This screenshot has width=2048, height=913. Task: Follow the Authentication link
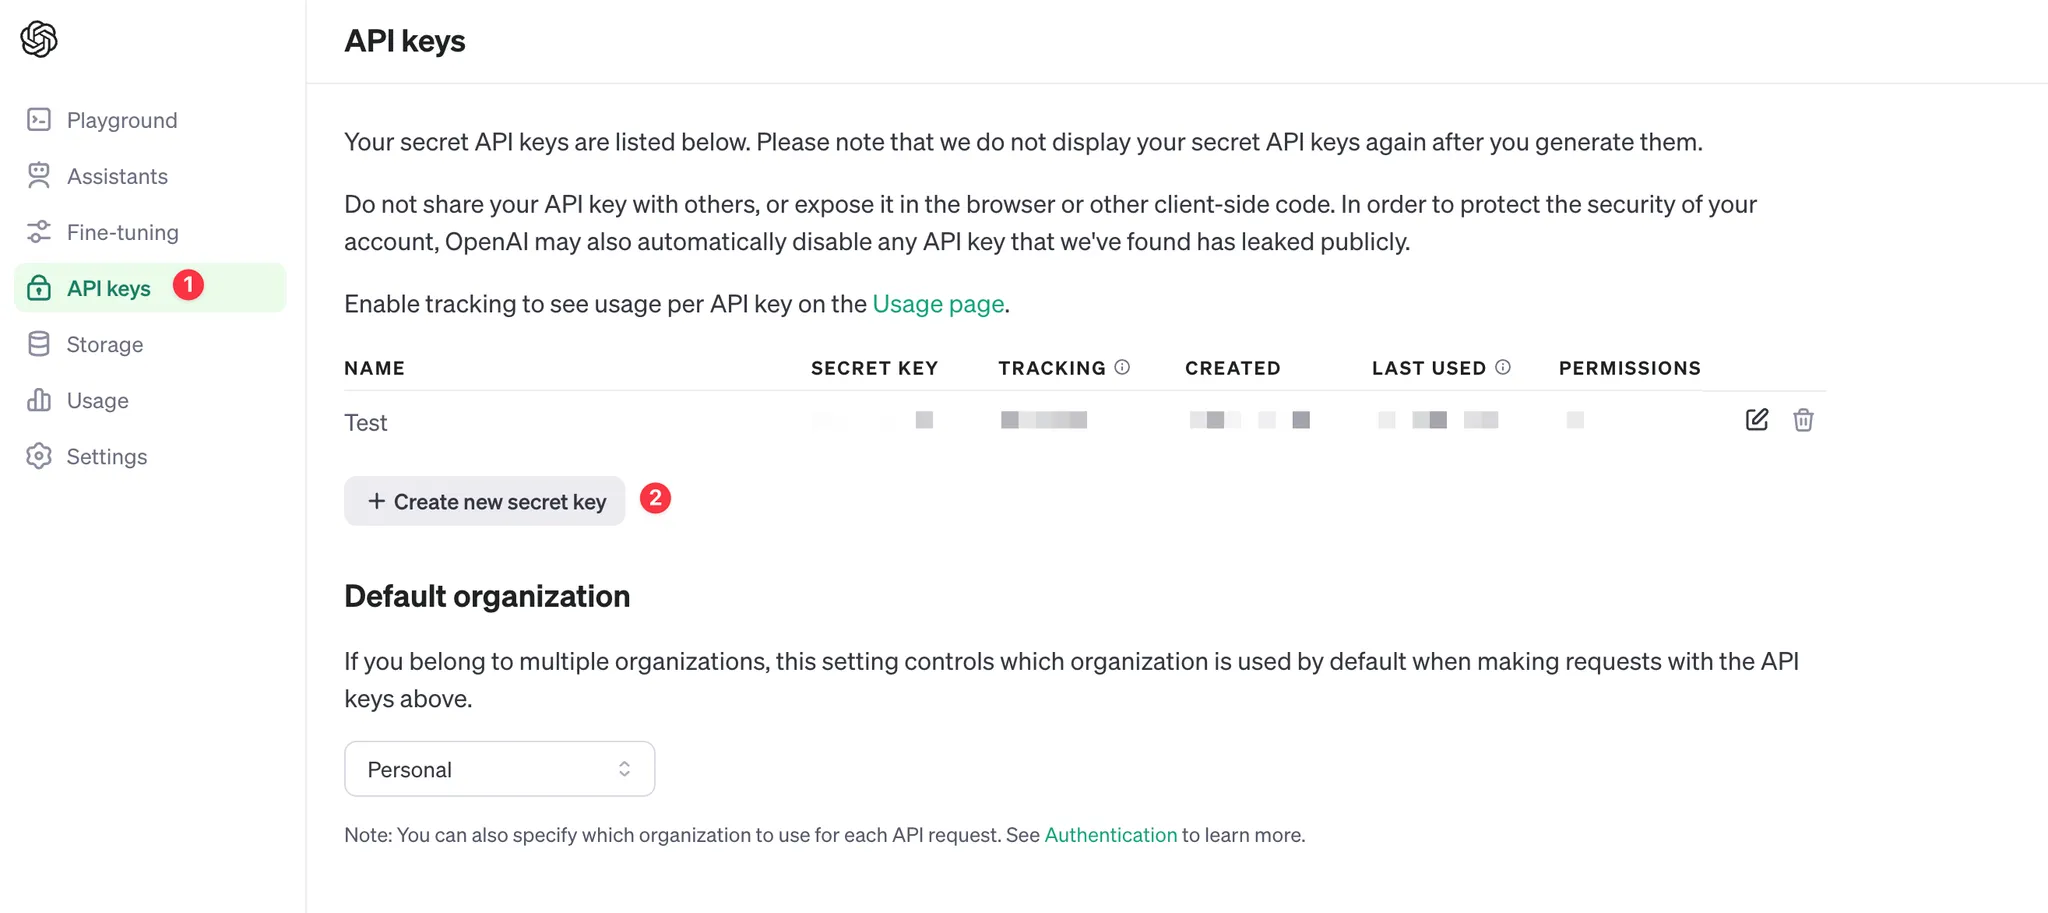pyautogui.click(x=1111, y=835)
